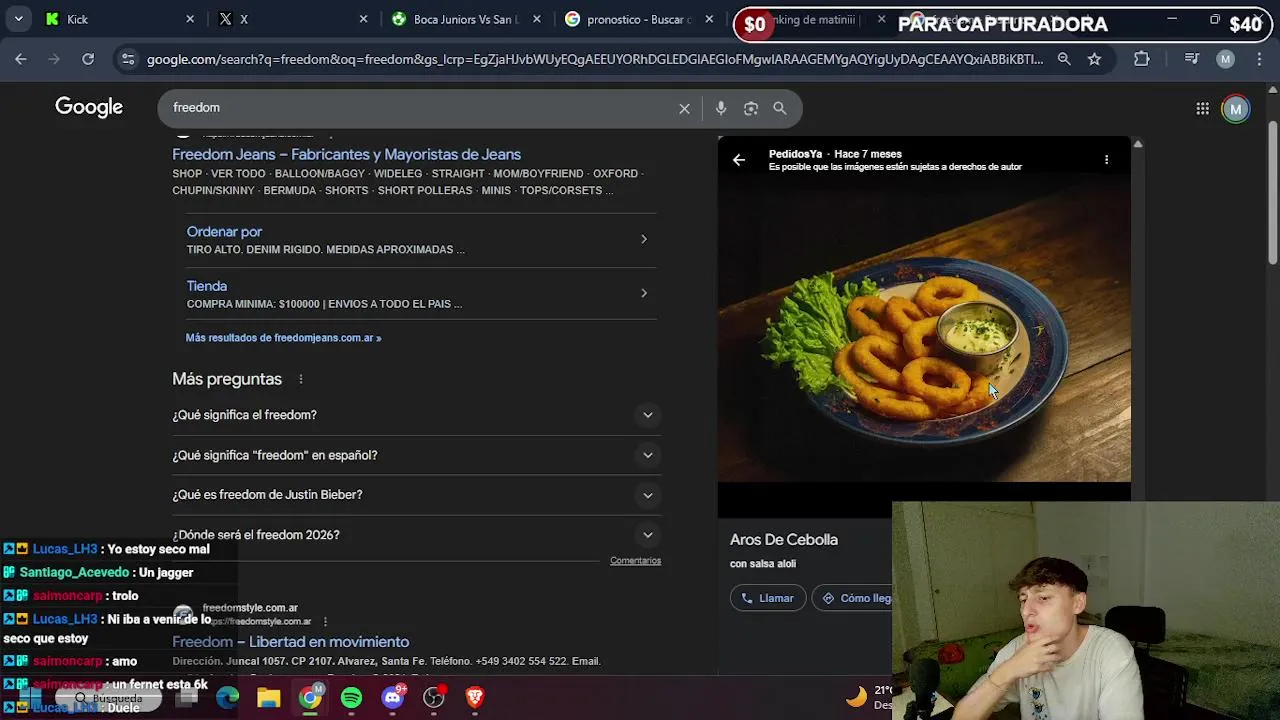Close the pronostico tab
1280x720 pixels.
point(709,19)
